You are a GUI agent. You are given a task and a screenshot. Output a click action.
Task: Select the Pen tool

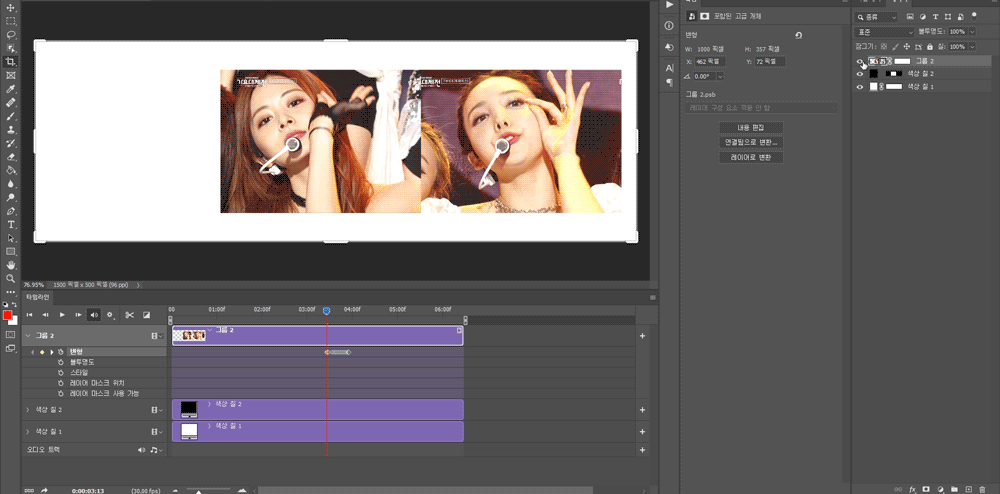pos(11,211)
